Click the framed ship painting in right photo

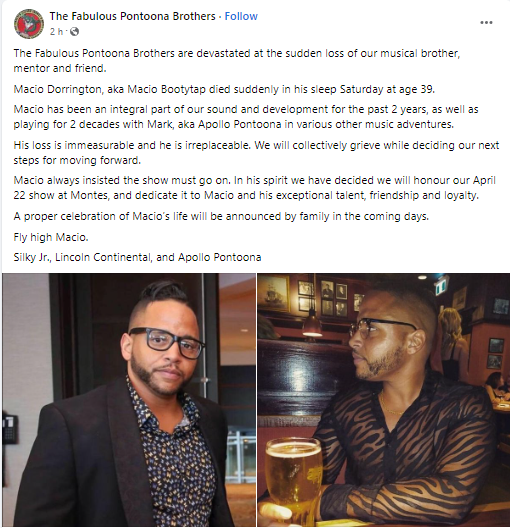click(x=273, y=293)
